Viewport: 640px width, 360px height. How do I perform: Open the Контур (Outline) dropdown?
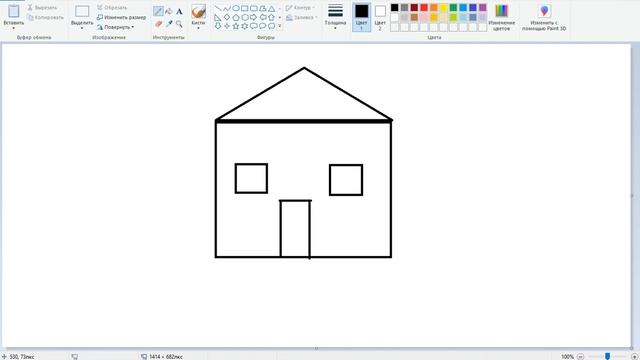(x=300, y=8)
